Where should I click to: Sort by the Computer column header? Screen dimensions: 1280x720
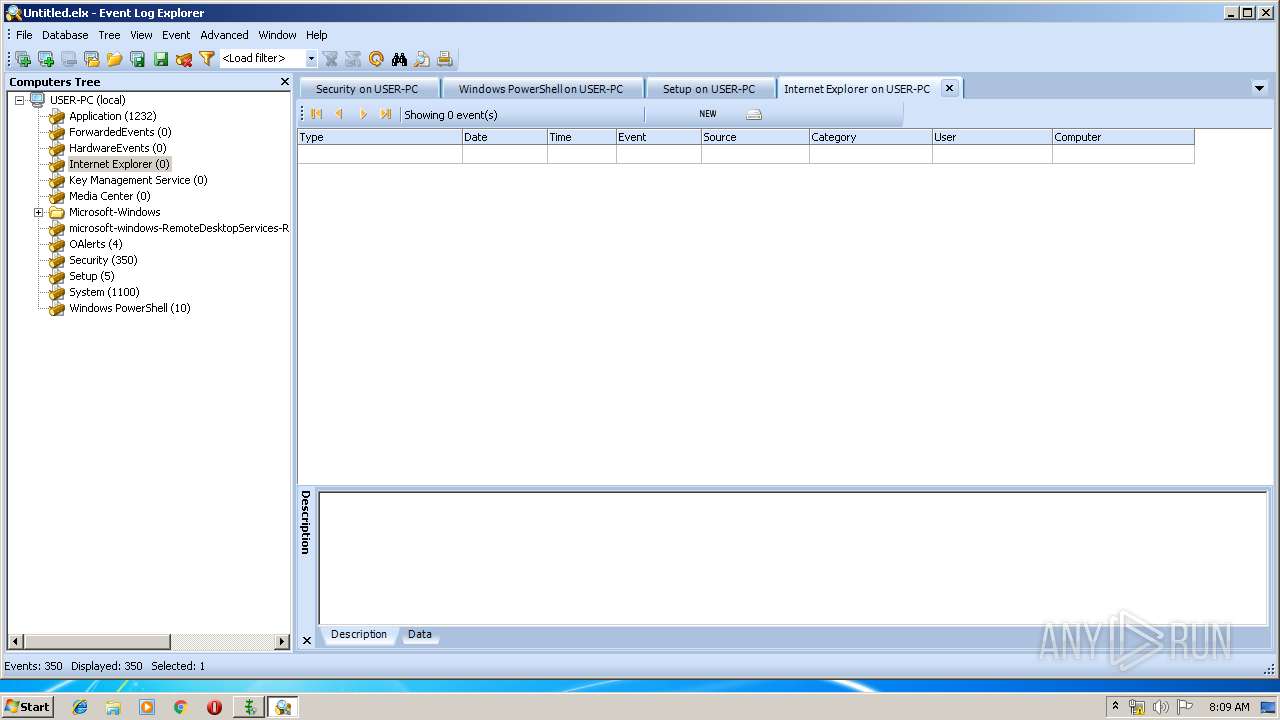pyautogui.click(x=1123, y=137)
